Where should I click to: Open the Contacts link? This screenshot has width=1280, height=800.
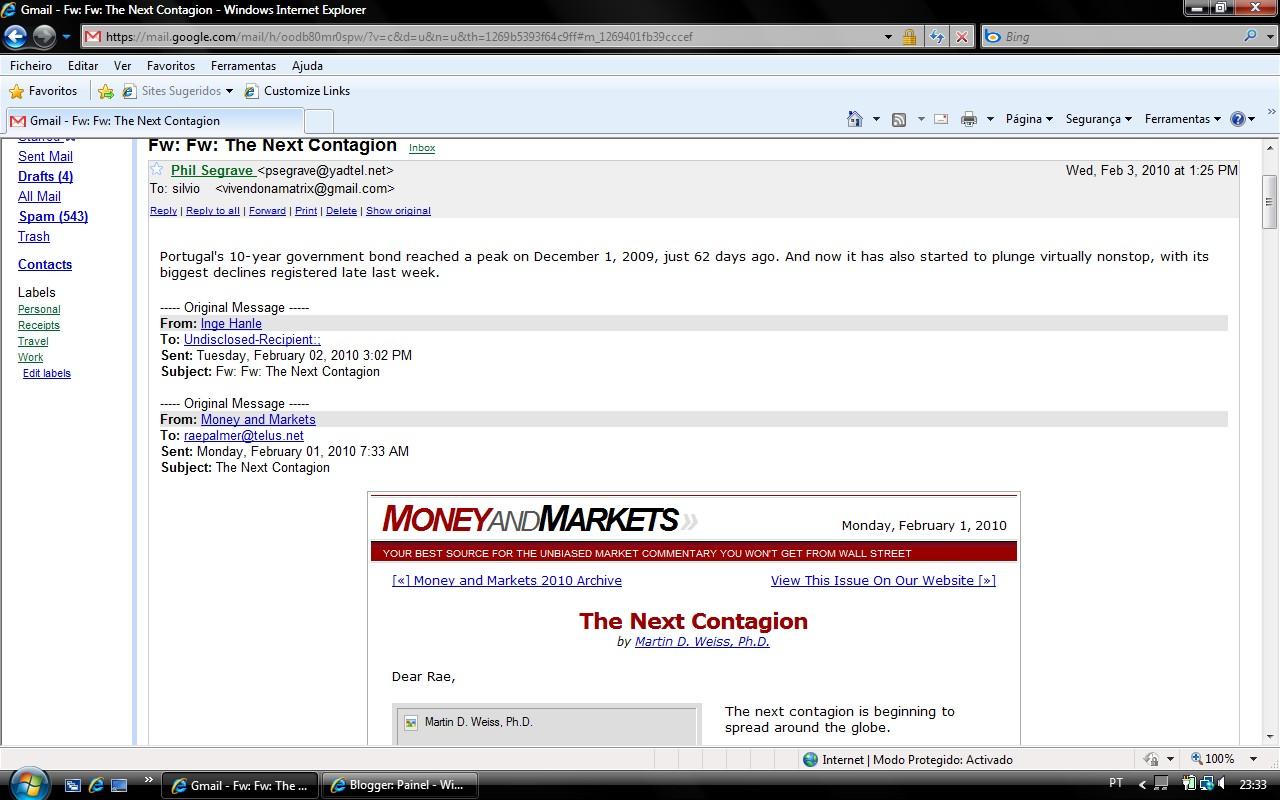point(45,264)
